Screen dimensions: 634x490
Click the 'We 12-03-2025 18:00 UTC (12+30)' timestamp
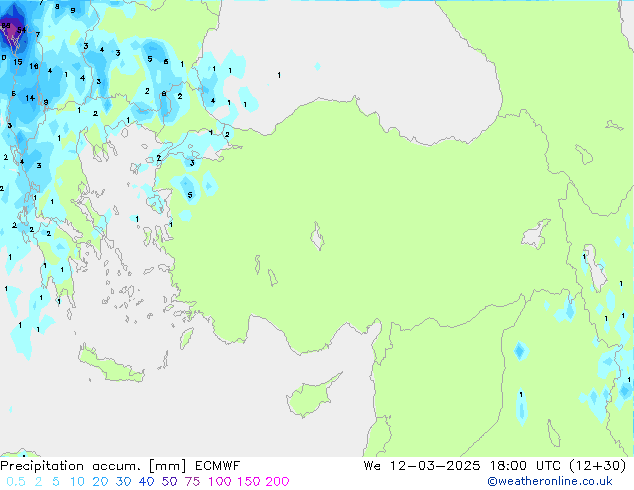tap(495, 466)
